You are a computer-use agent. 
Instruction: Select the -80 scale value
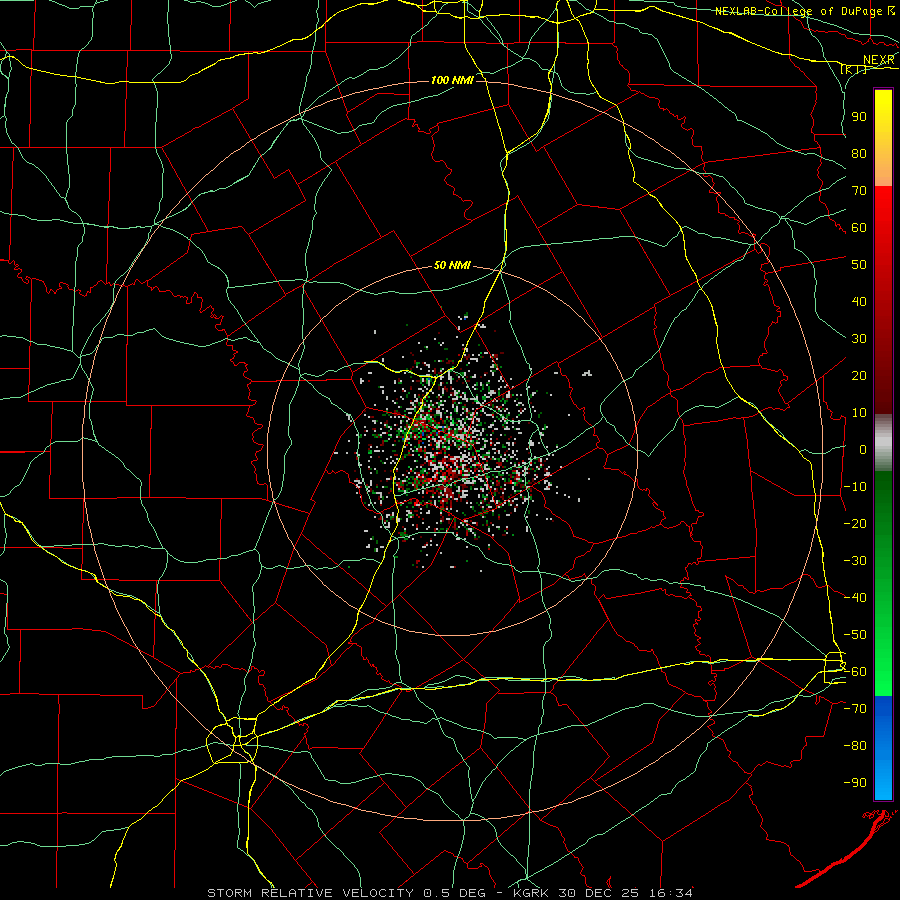[x=855, y=746]
